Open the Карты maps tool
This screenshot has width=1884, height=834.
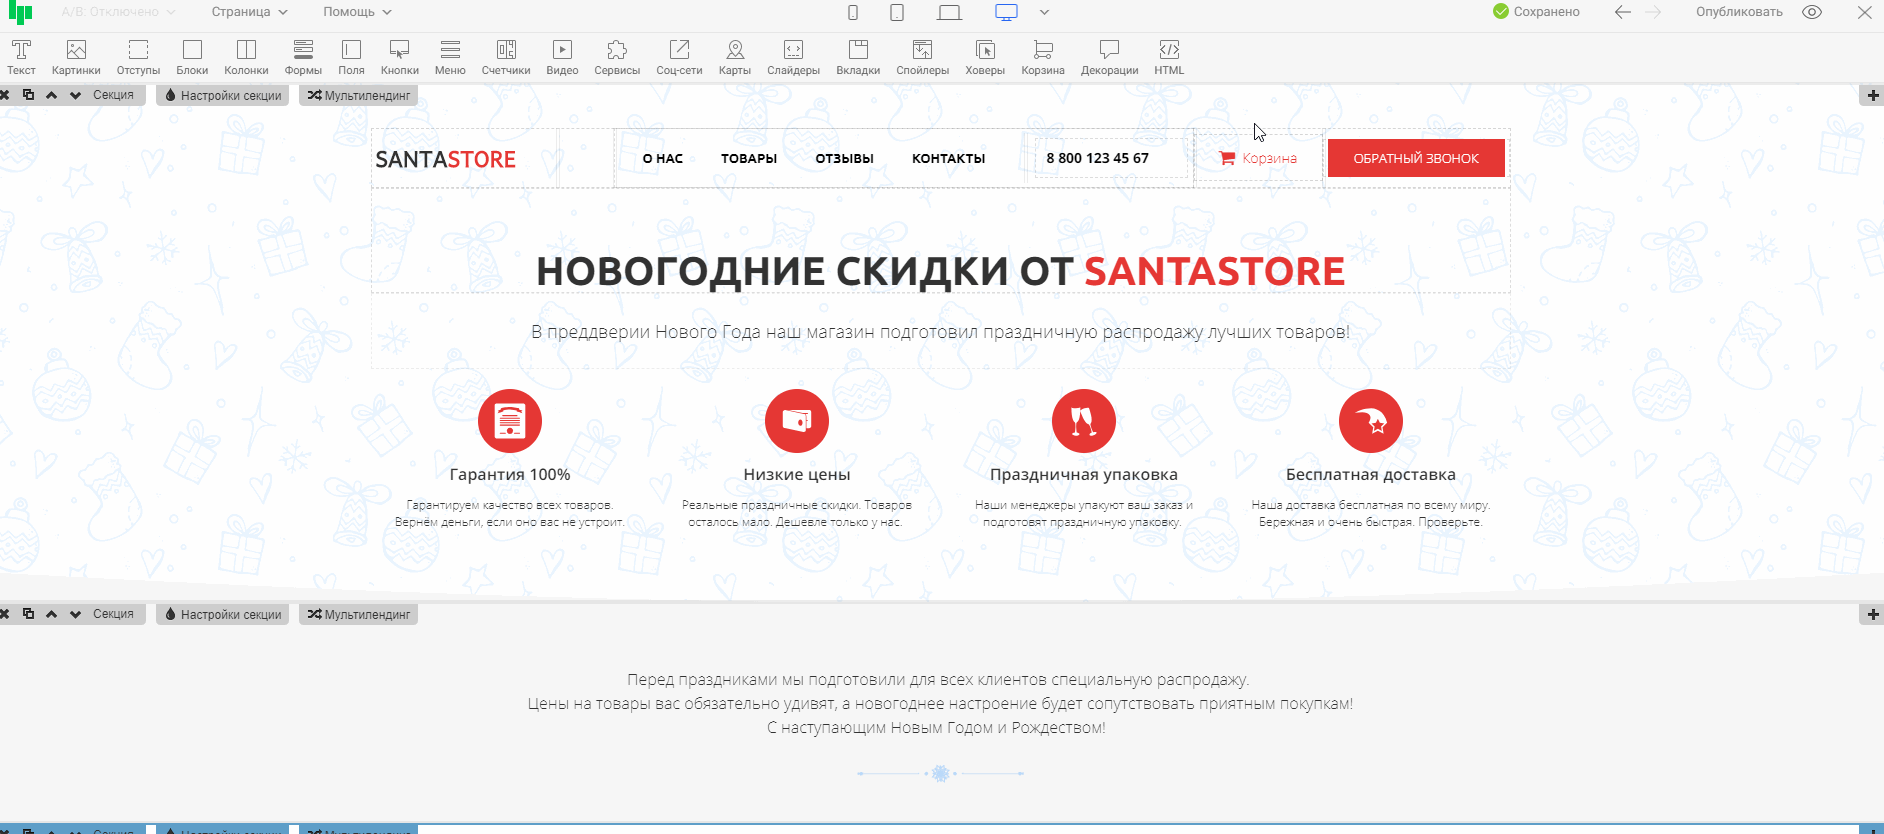pos(734,57)
